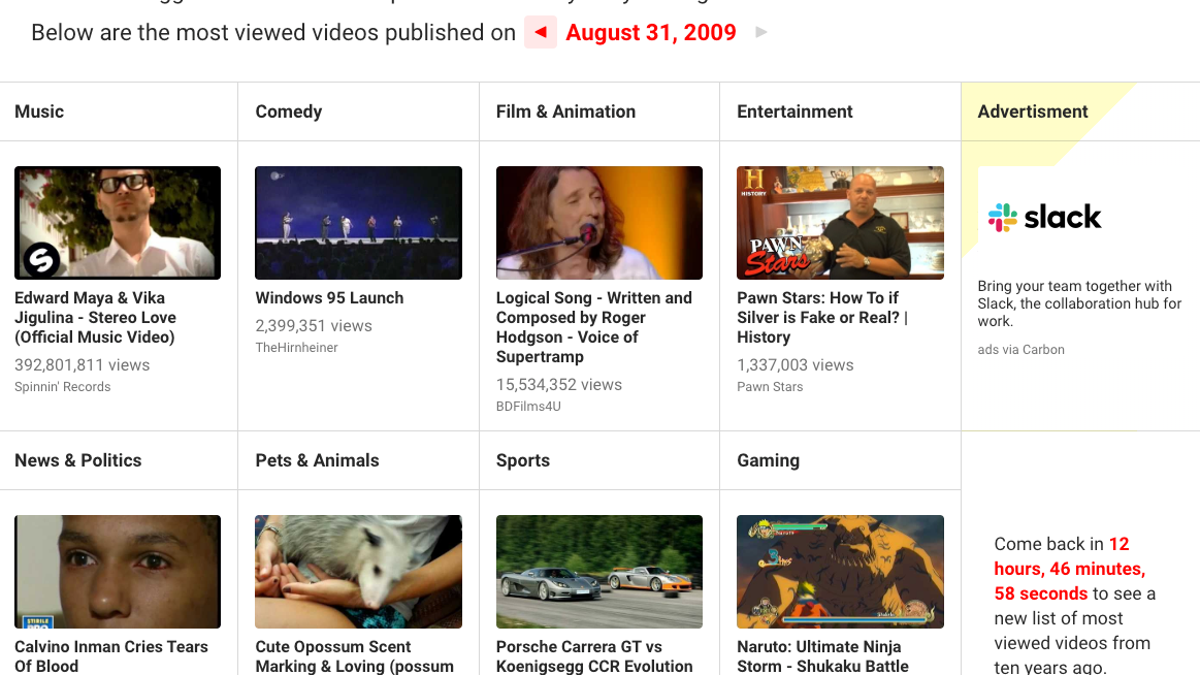Click the Comedy category heading
Viewport: 1200px width, 675px height.
coord(288,112)
